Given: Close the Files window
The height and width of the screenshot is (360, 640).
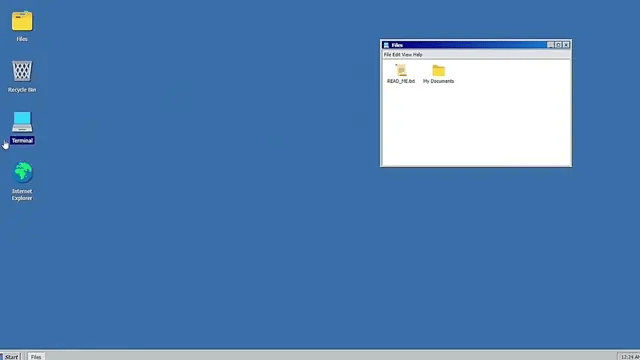Looking at the screenshot, I should tap(566, 45).
